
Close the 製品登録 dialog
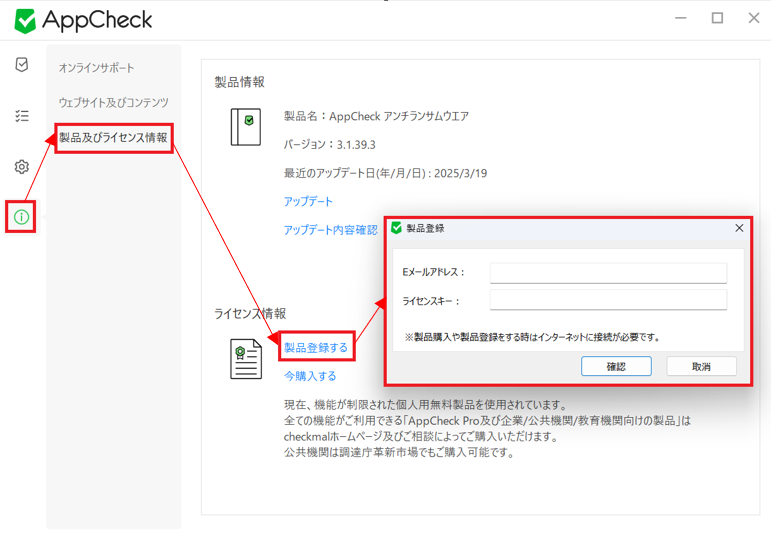(x=739, y=228)
